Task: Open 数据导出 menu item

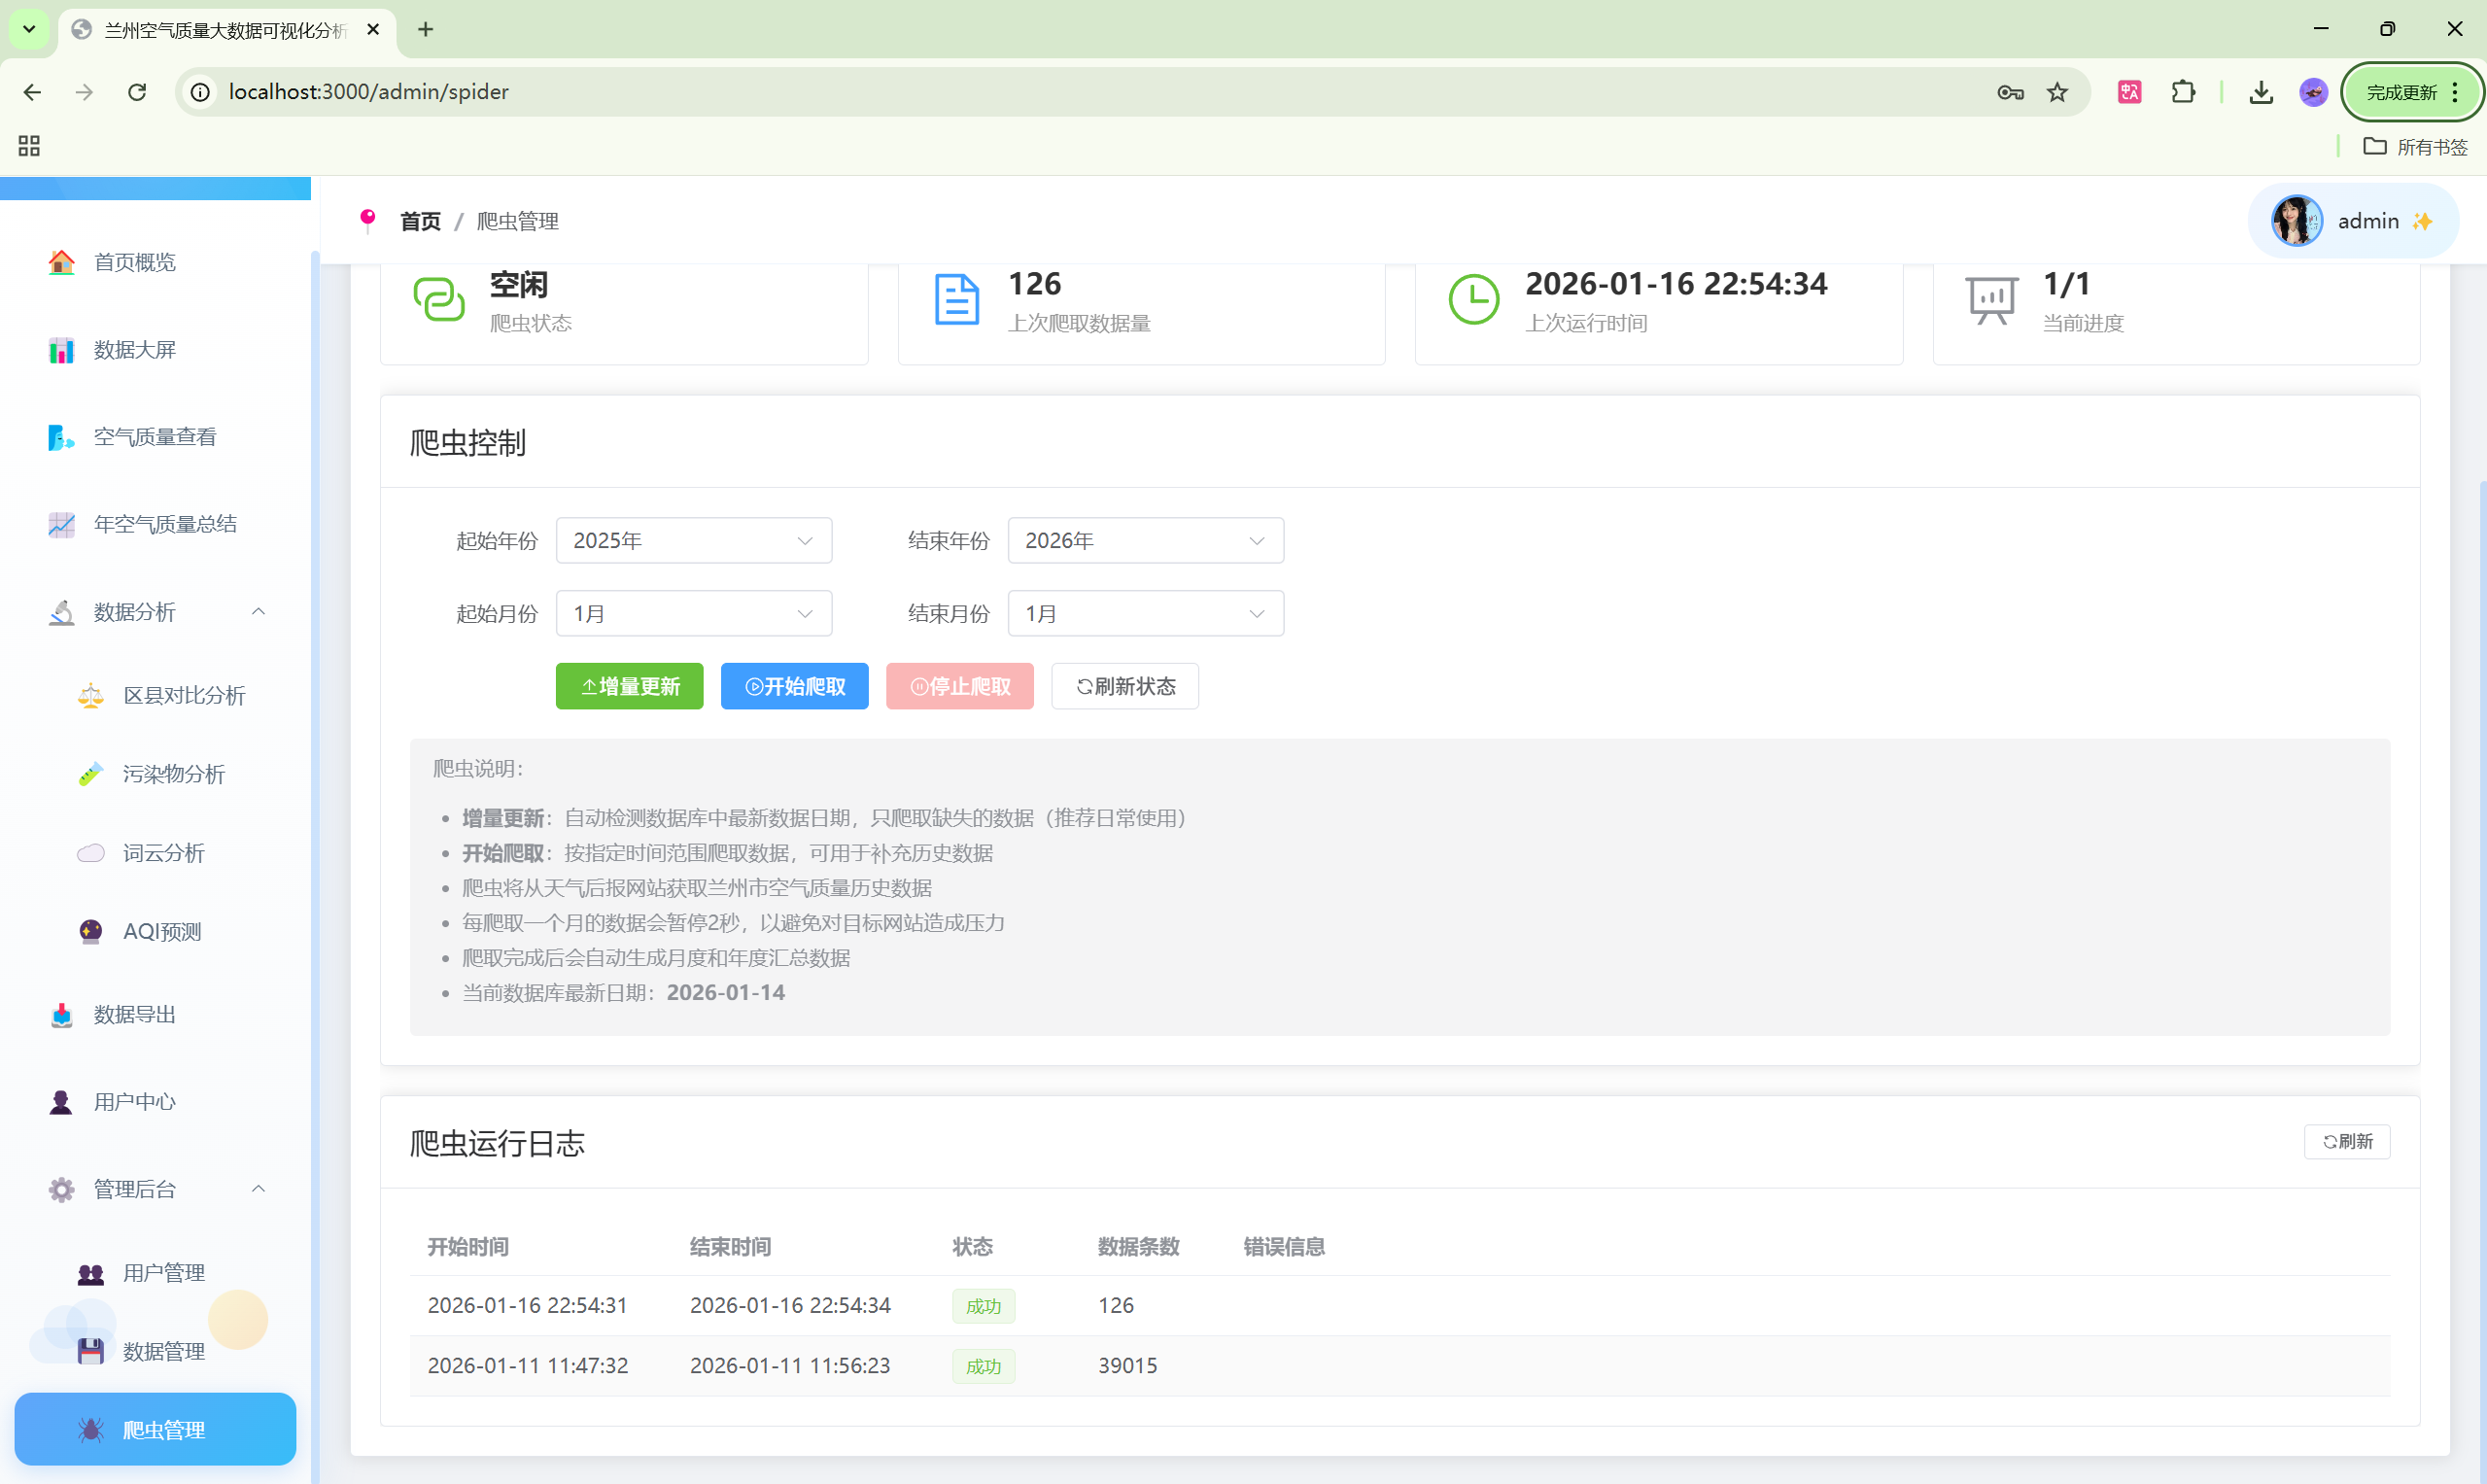Action: pos(134,1015)
